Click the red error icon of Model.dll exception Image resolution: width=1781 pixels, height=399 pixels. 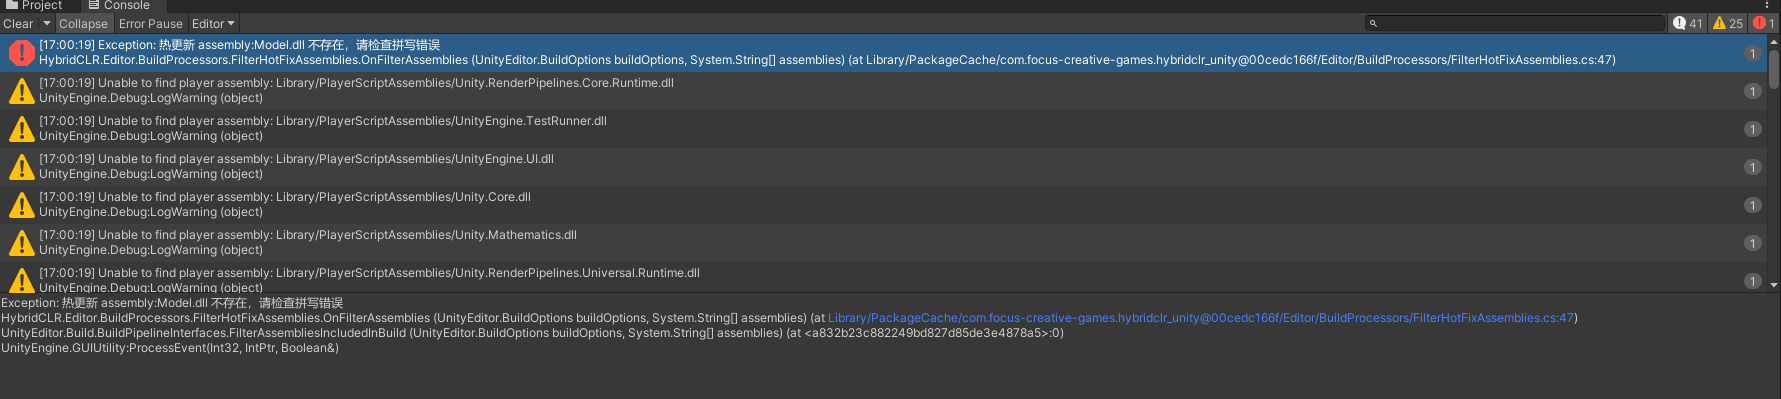21,52
